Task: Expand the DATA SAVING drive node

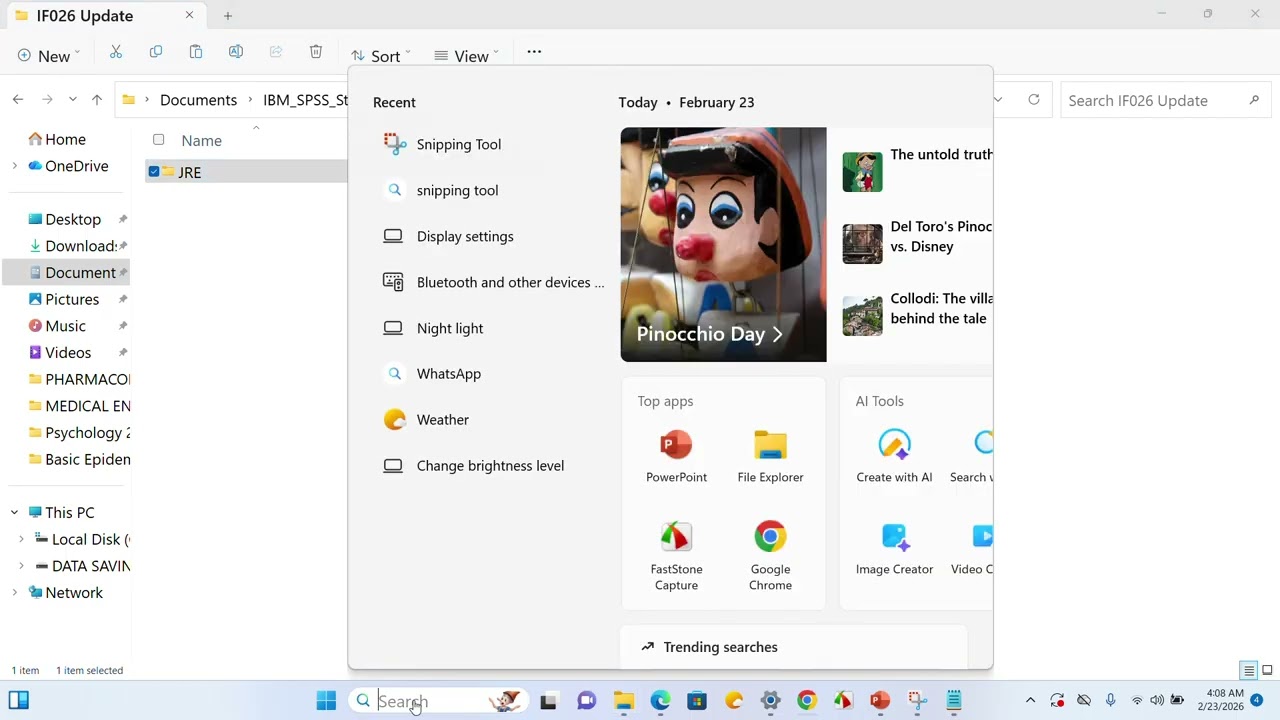Action: tap(21, 566)
